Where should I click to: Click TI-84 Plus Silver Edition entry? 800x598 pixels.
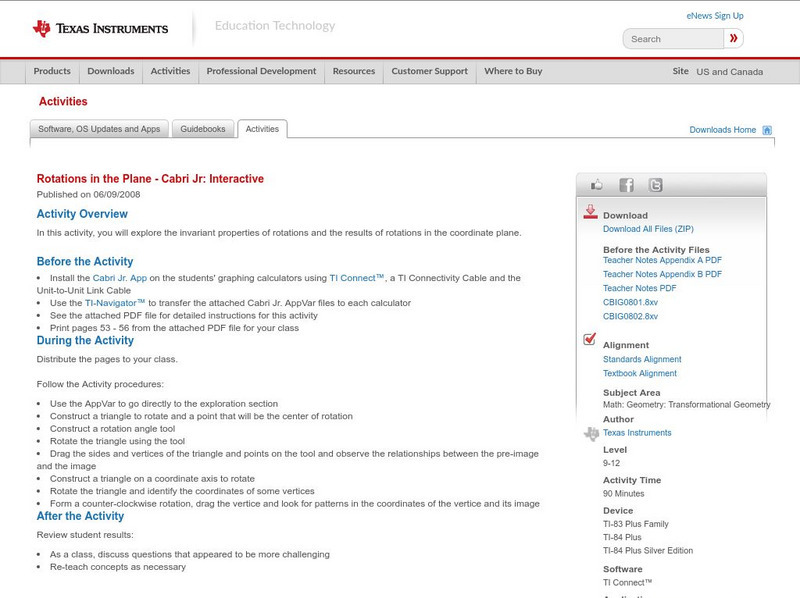648,551
